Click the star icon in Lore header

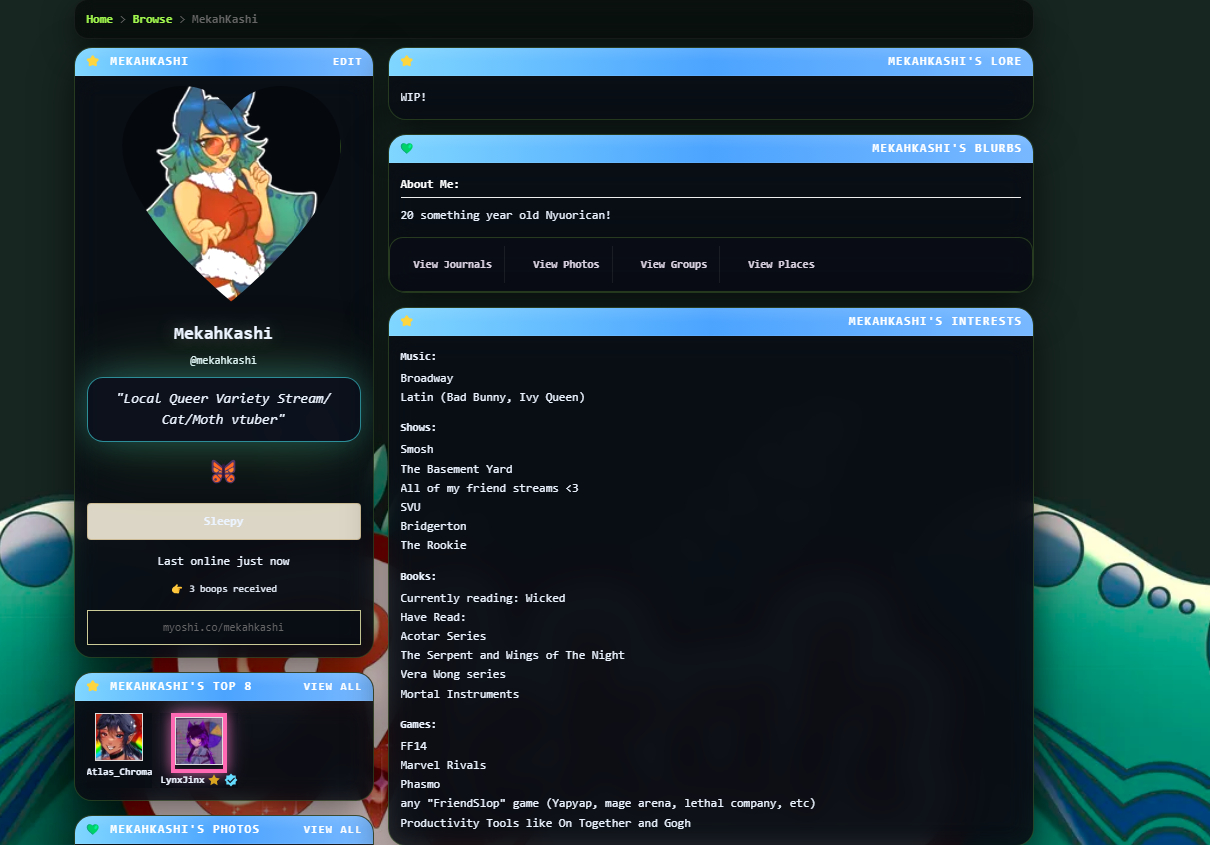[407, 61]
